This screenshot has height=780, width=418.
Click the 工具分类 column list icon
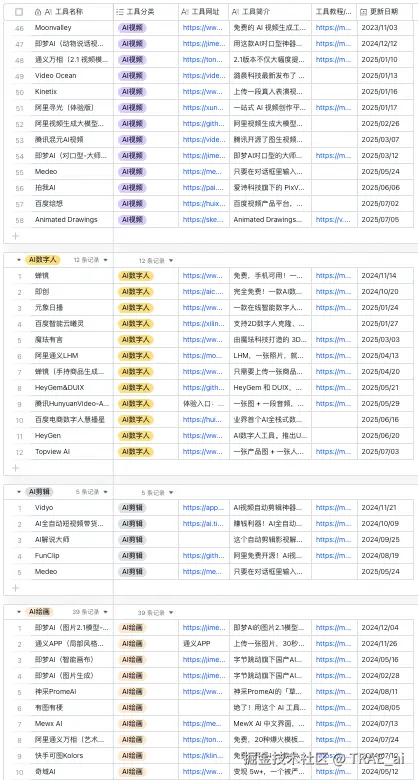(x=119, y=11)
